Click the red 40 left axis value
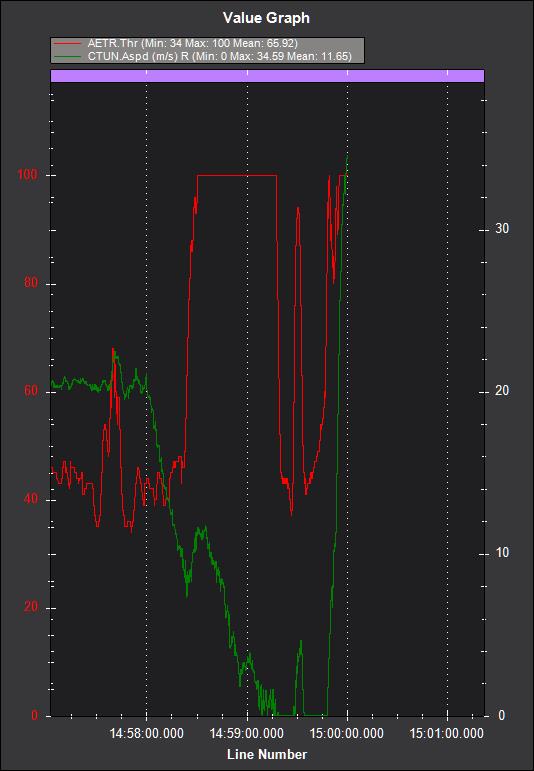 pyautogui.click(x=30, y=500)
